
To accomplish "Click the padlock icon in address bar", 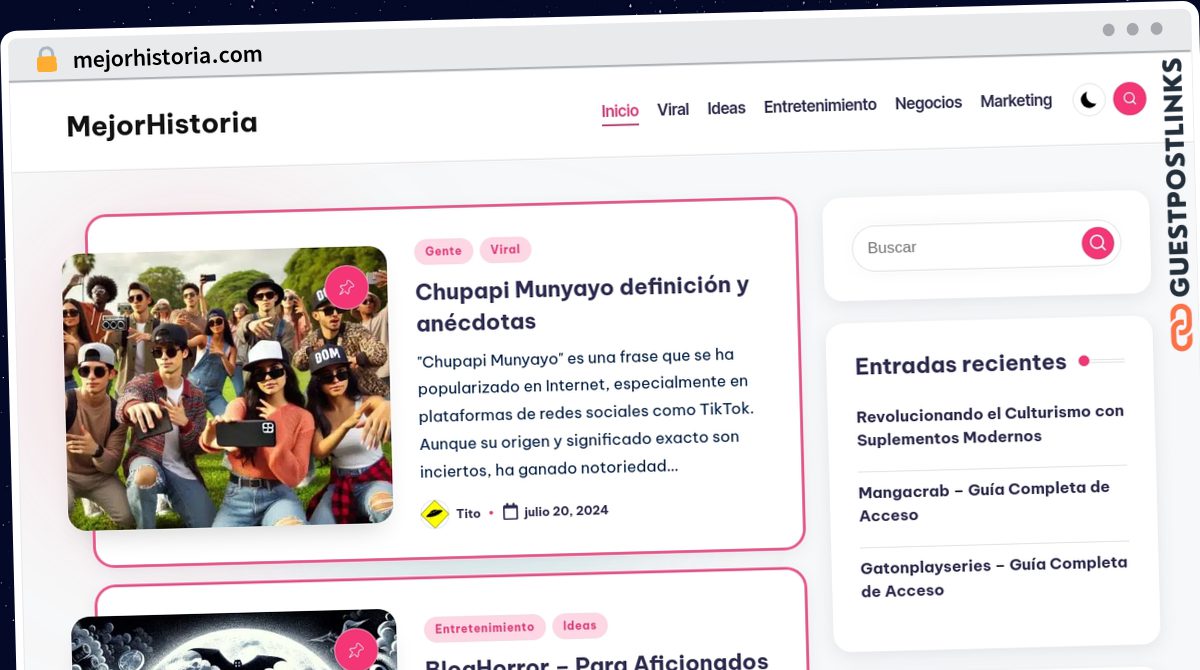I will pyautogui.click(x=47, y=60).
